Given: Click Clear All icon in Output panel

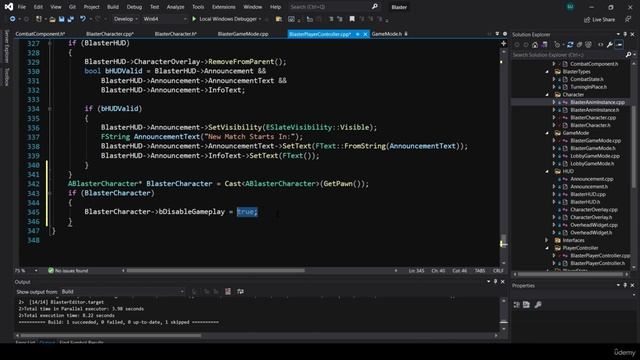Looking at the screenshot, I should pyautogui.click(x=228, y=291).
